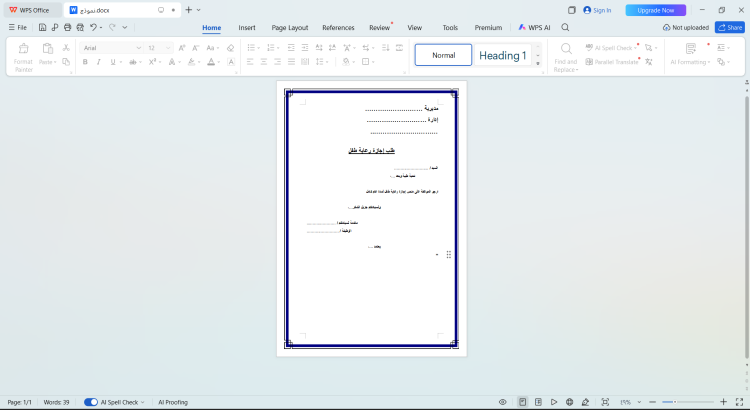Click the Cut scissors icon
750x410 pixels.
pos(66,48)
